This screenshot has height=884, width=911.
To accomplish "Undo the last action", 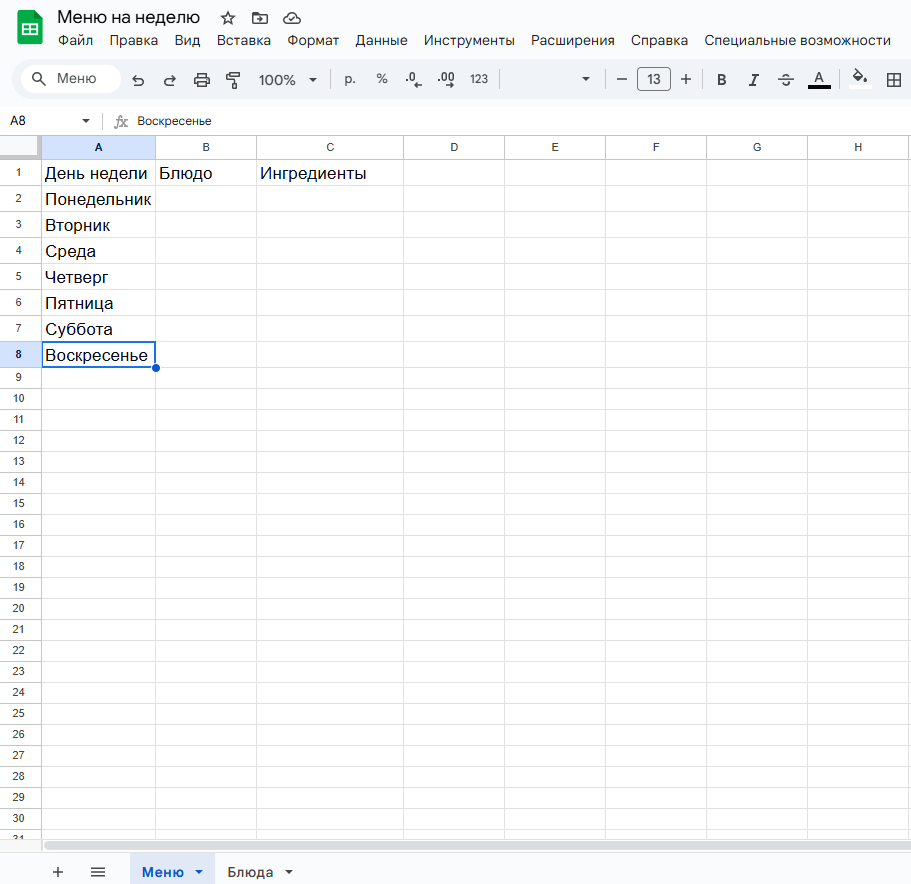I will [x=138, y=80].
